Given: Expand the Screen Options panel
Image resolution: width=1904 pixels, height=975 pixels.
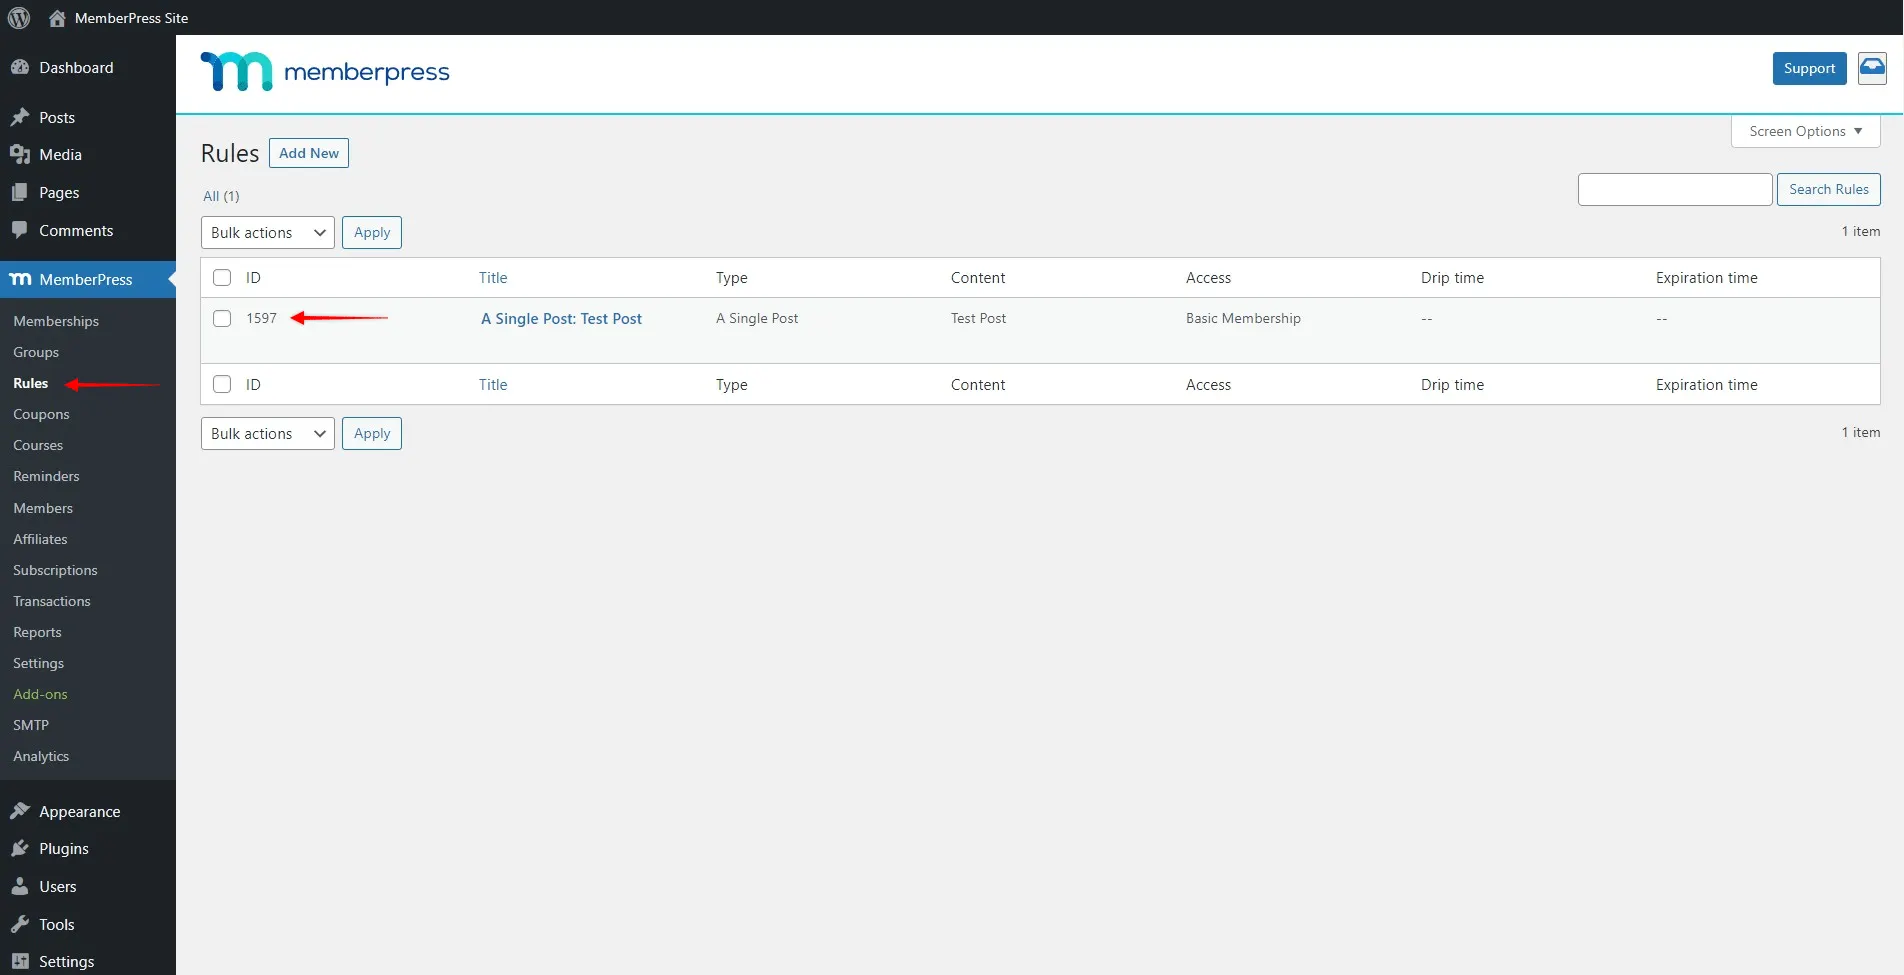Looking at the screenshot, I should click(x=1806, y=131).
